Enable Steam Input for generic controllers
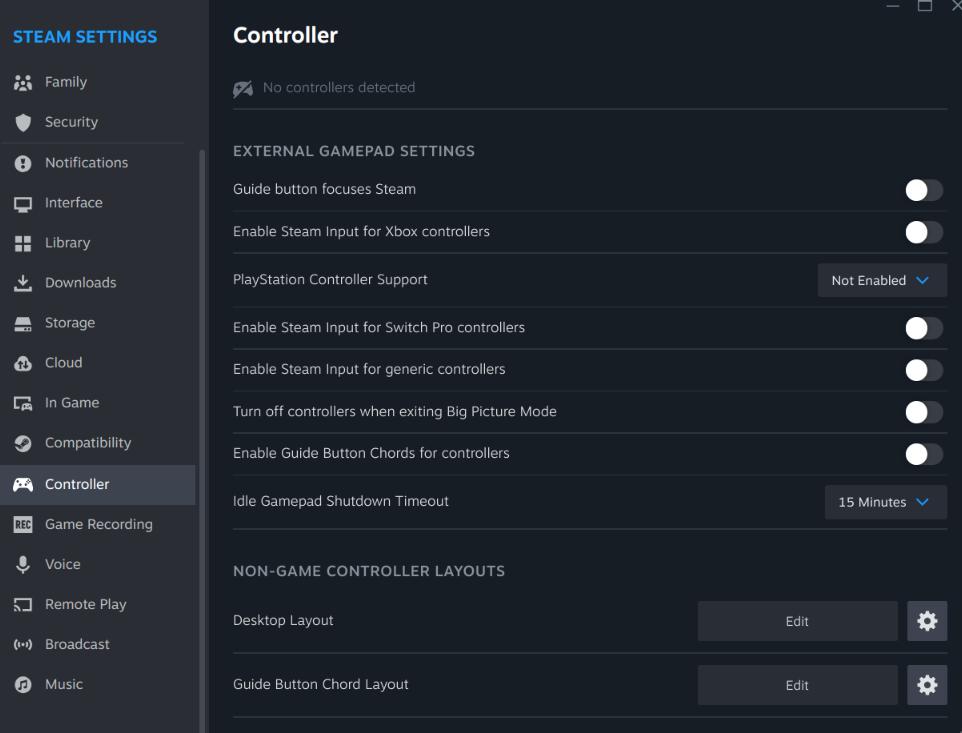Viewport: 962px width, 733px height. click(924, 370)
